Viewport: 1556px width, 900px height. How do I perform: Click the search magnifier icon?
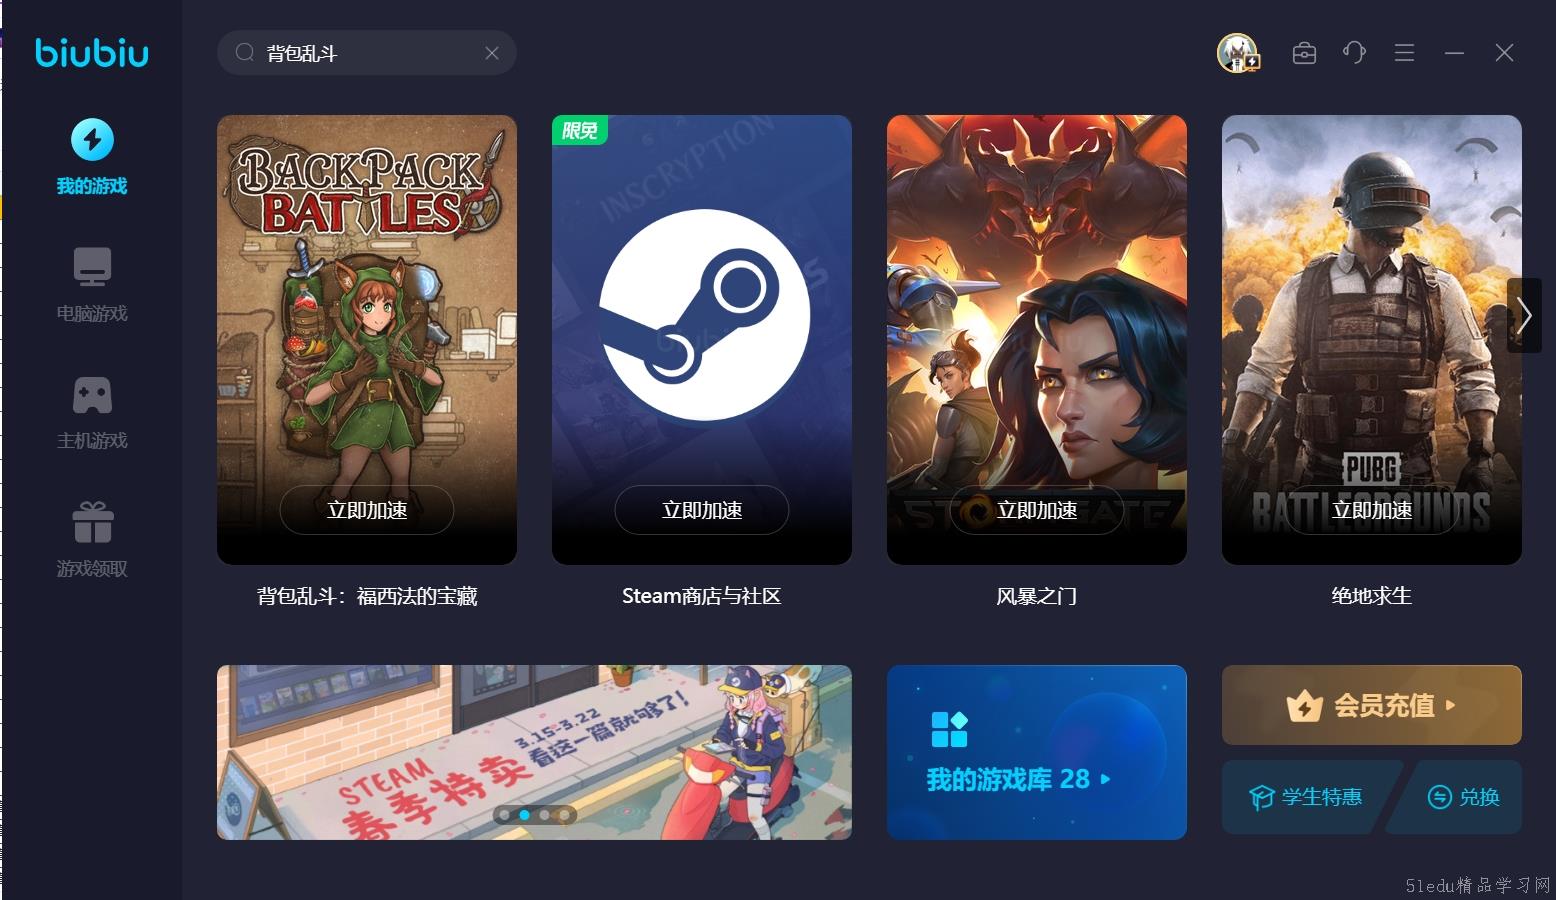(245, 53)
